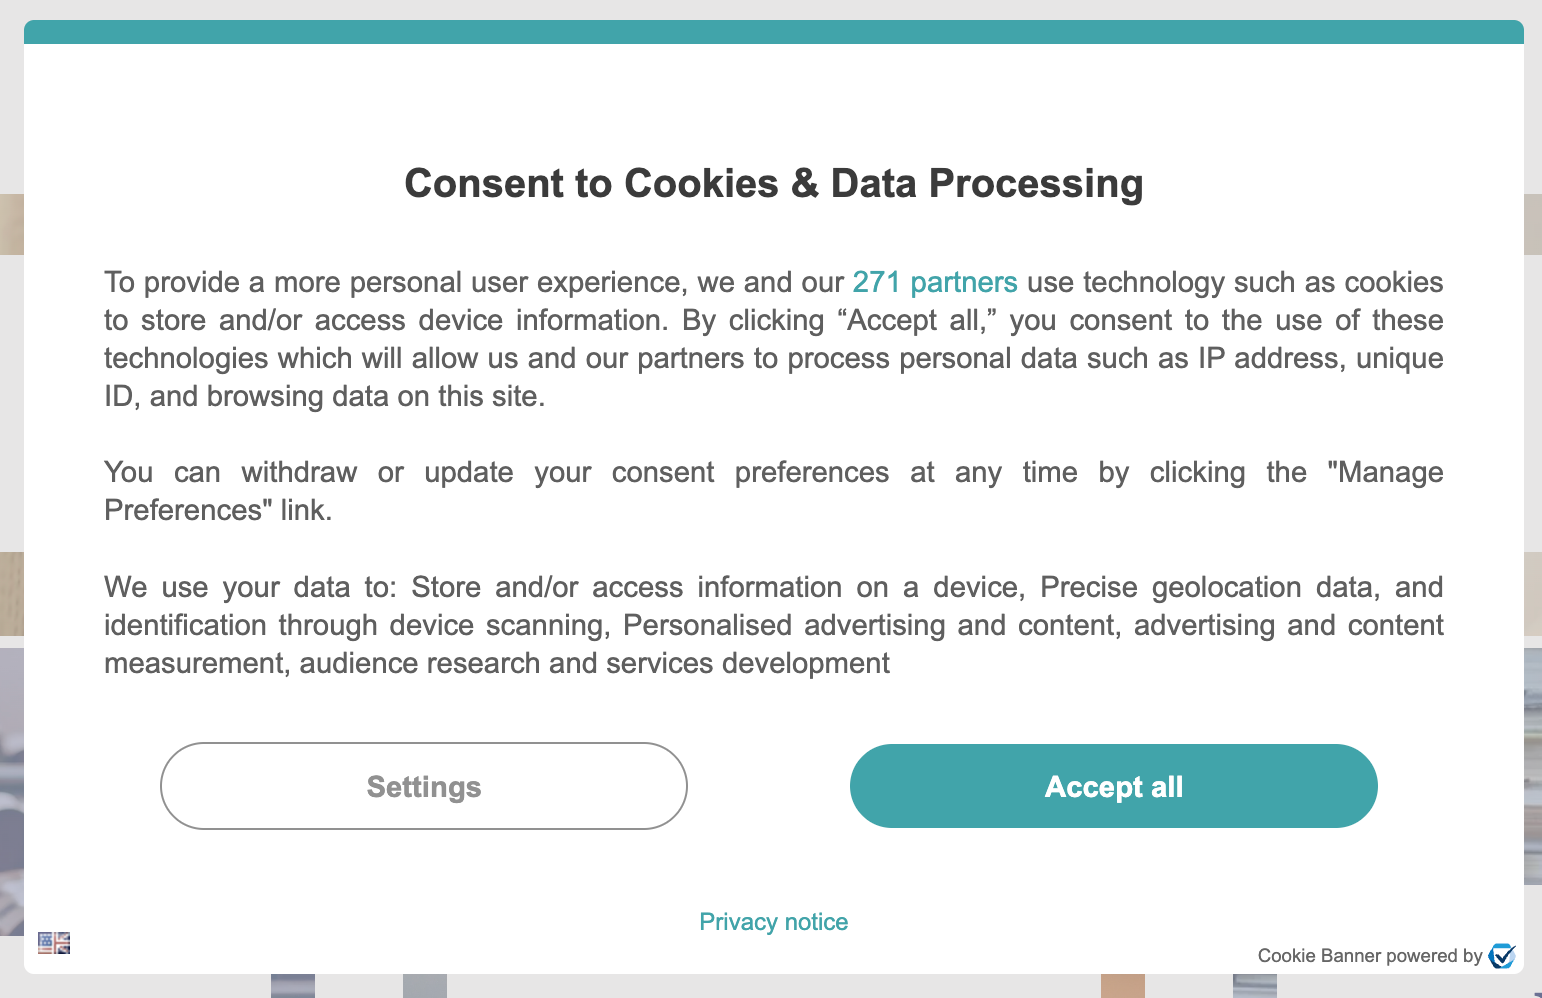Follow the partners hyperlink in the text

tap(934, 282)
